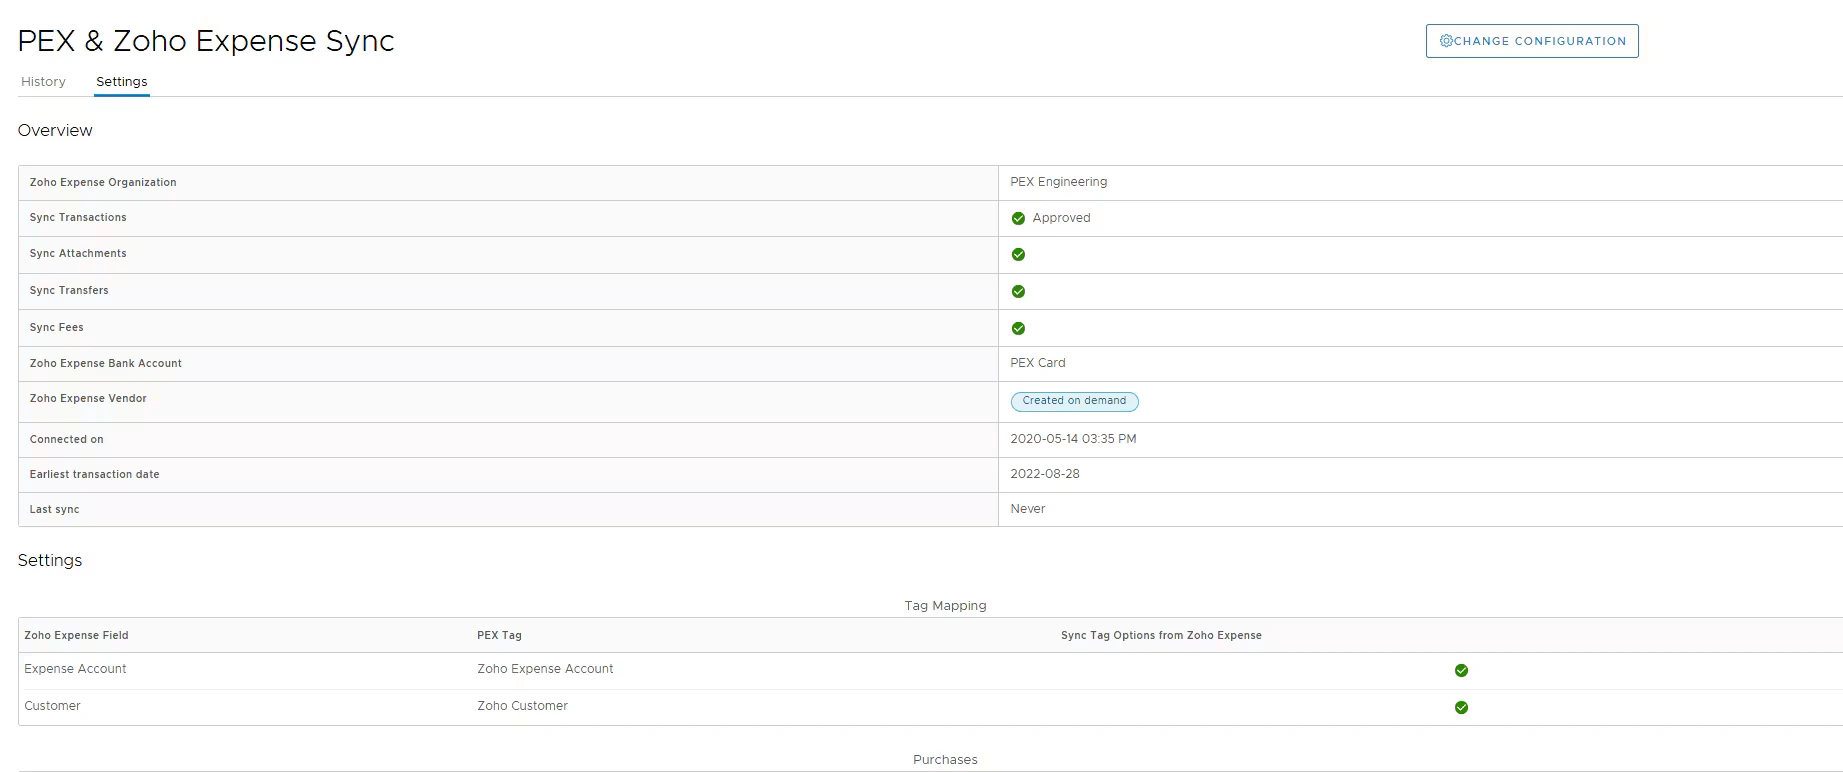The height and width of the screenshot is (772, 1843).
Task: Click the 'Zoho Expense Field' column header
Action: [76, 636]
